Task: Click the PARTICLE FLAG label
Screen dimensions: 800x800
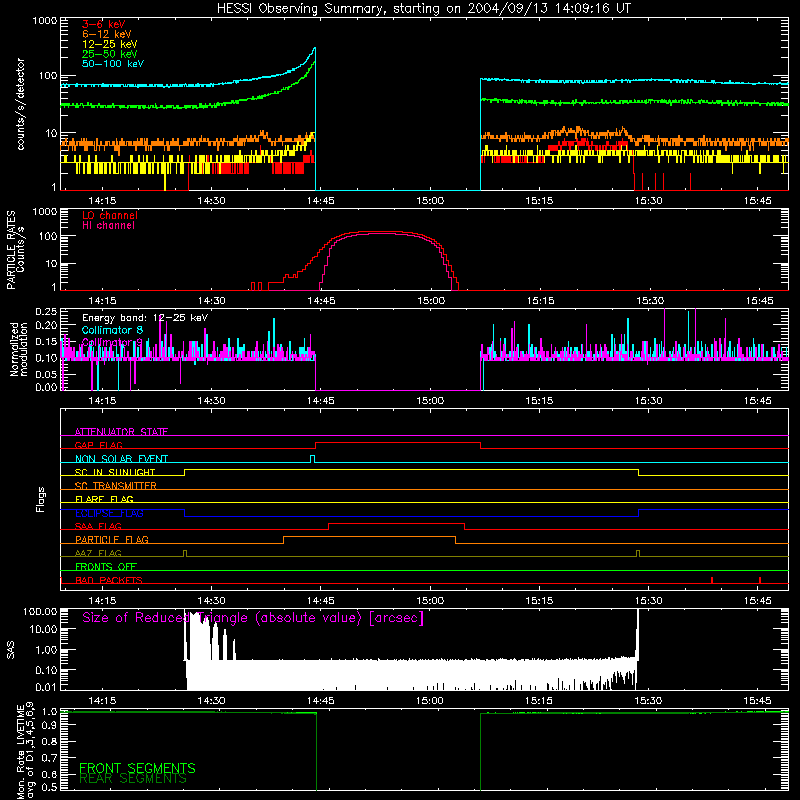Action: coord(112,539)
